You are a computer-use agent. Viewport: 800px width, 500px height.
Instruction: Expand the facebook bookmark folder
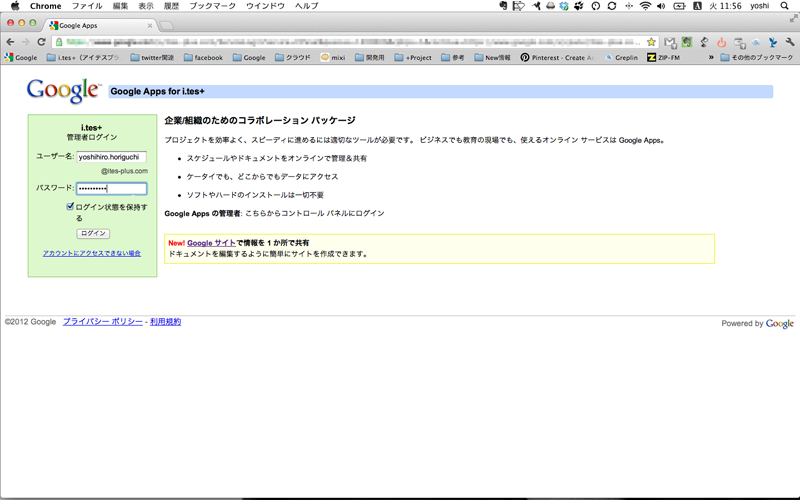(203, 58)
